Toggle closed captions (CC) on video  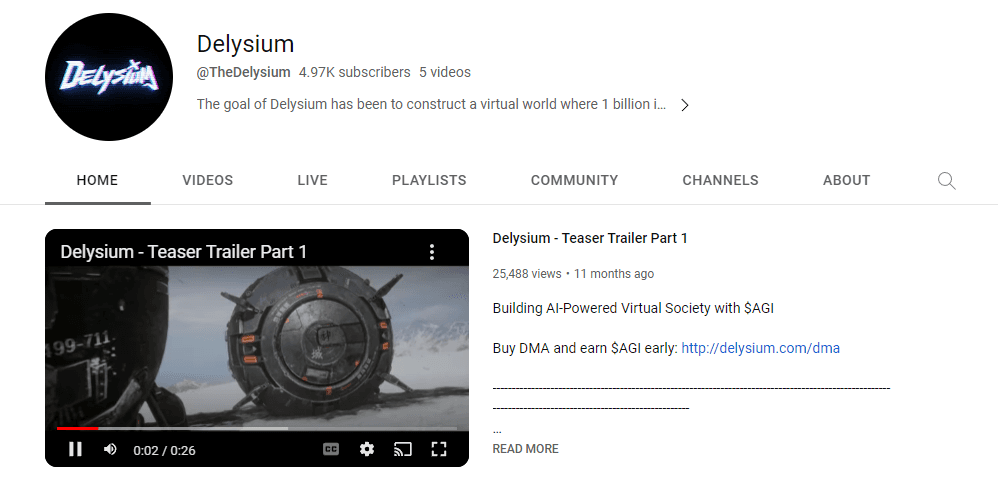[331, 449]
